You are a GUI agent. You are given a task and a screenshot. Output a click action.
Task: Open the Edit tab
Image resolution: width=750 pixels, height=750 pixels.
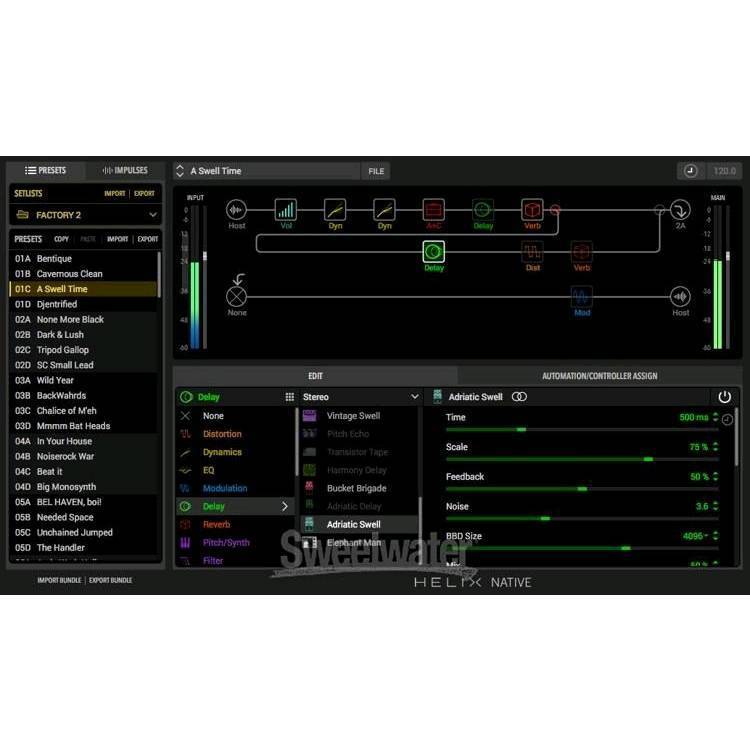coord(315,376)
